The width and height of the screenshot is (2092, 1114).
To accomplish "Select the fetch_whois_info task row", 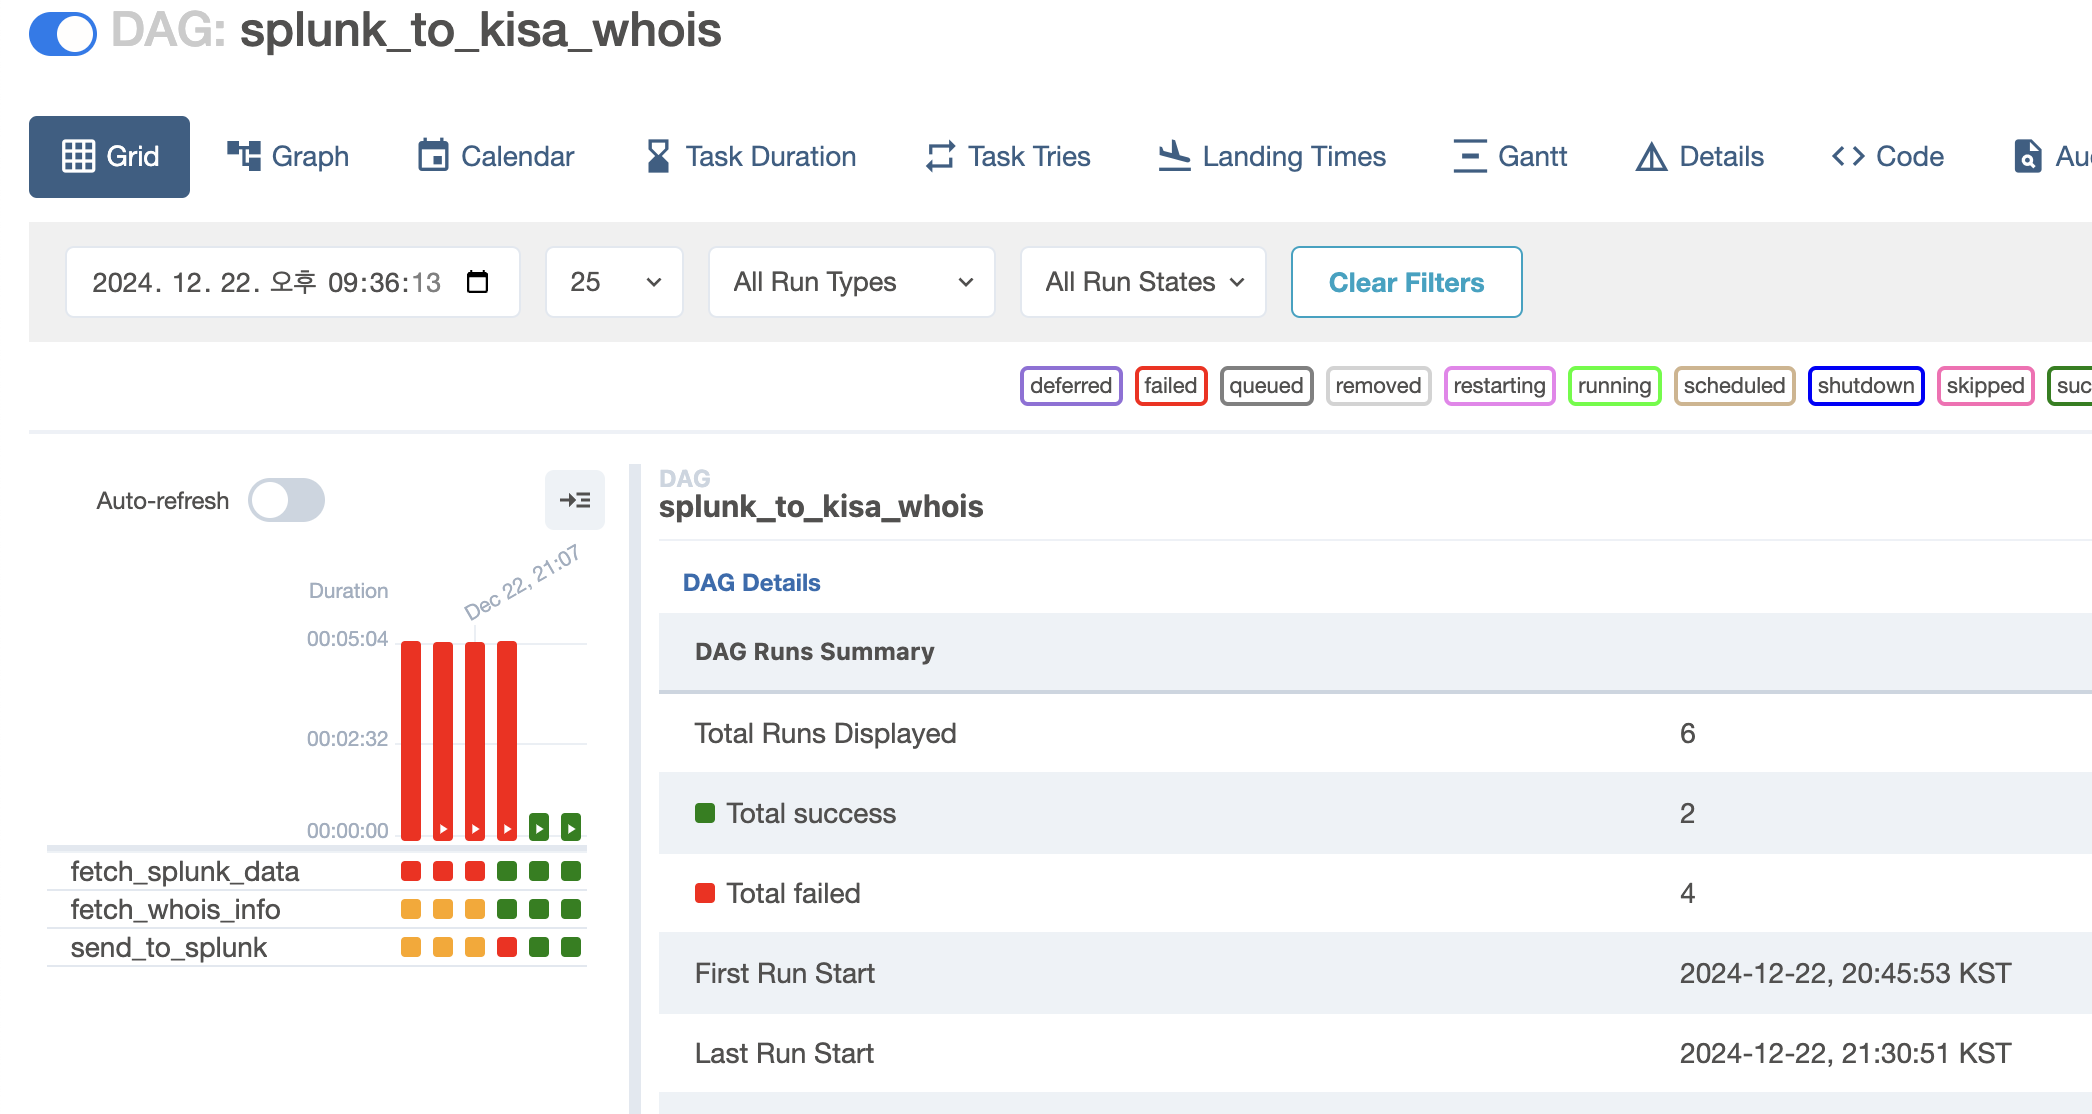I will [x=316, y=909].
